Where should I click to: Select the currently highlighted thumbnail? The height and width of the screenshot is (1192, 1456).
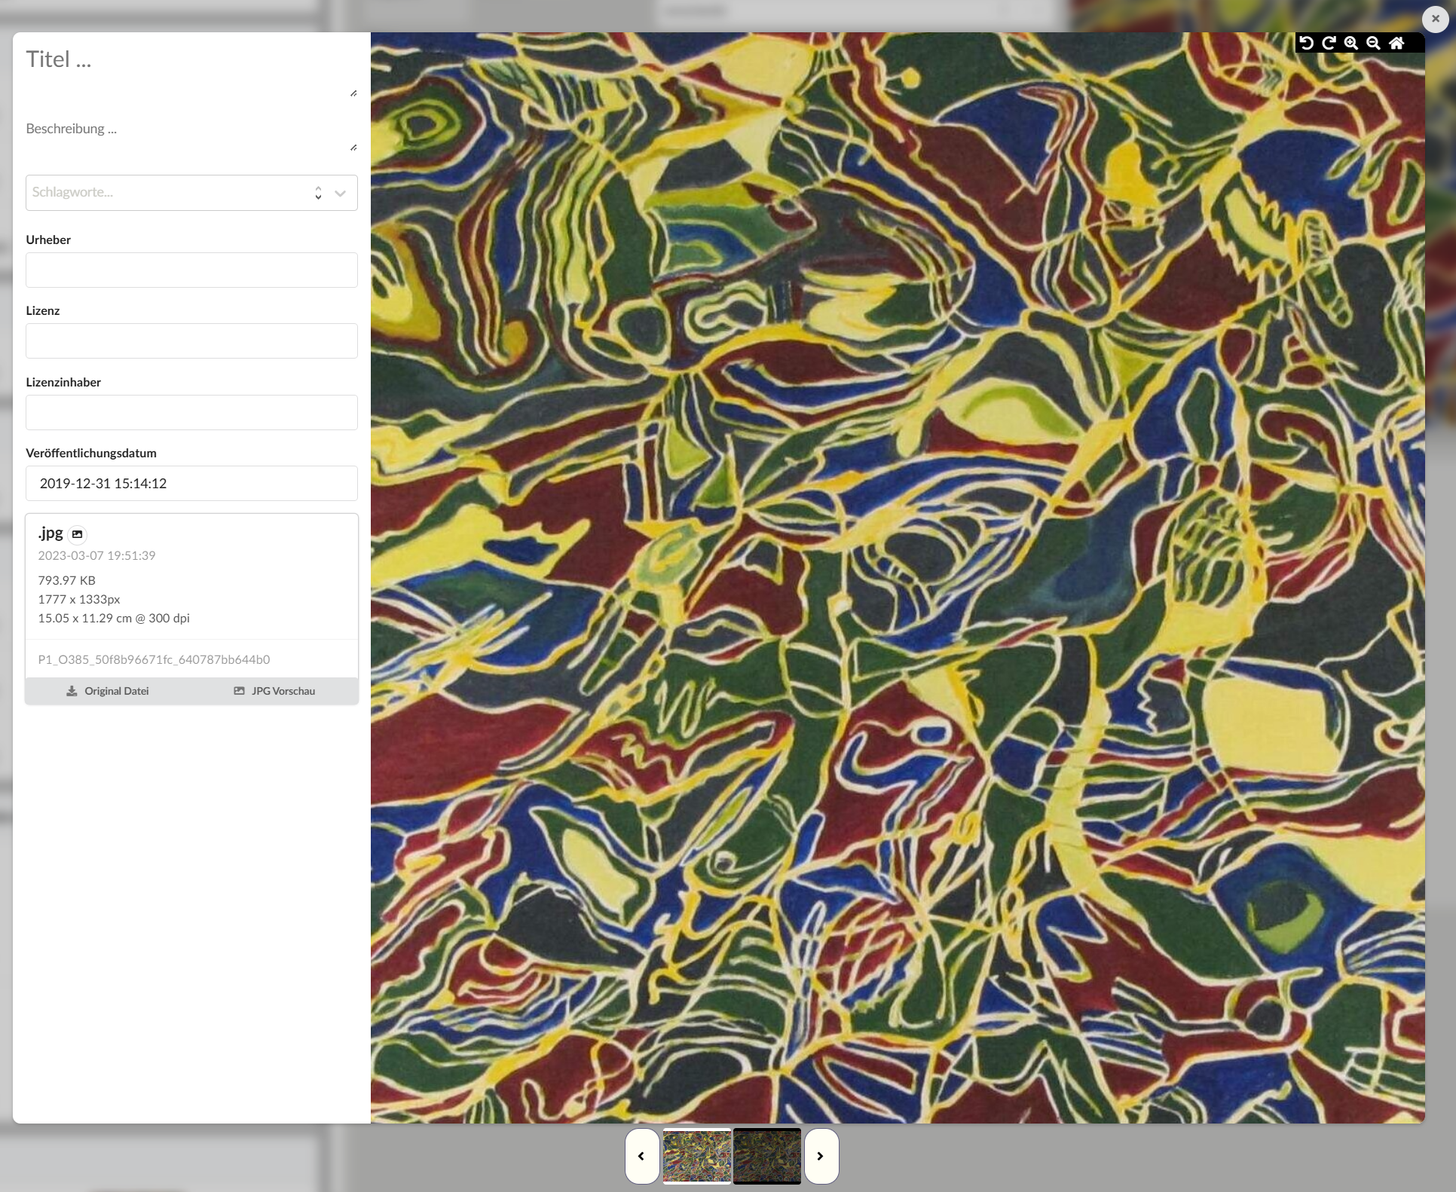coord(766,1156)
